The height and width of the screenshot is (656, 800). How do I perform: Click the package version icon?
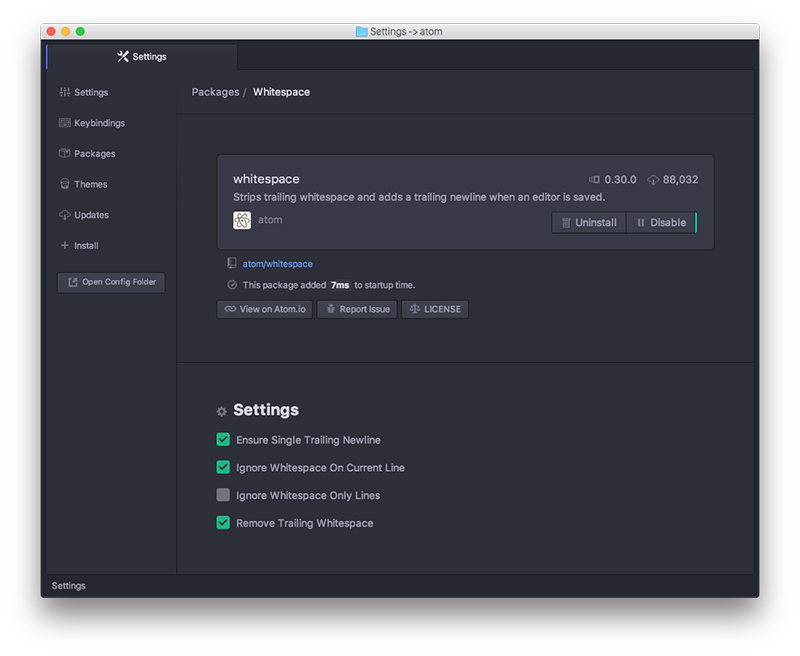tap(593, 180)
